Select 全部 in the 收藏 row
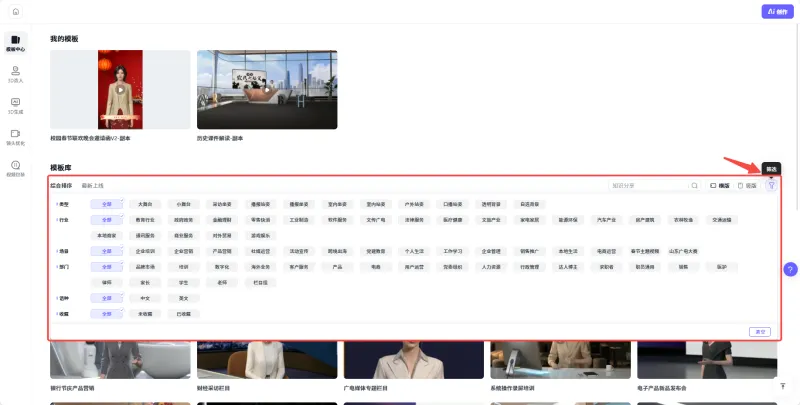 (x=107, y=314)
